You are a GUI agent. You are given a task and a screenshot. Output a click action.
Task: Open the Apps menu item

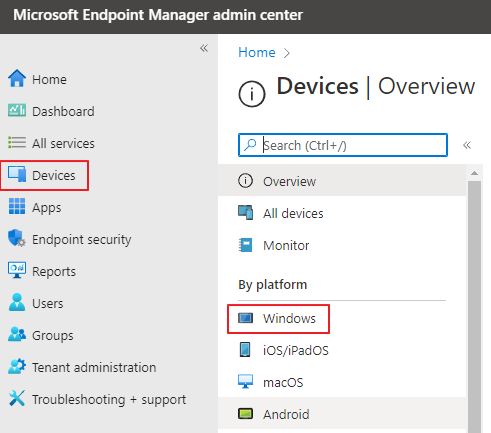[x=47, y=208]
